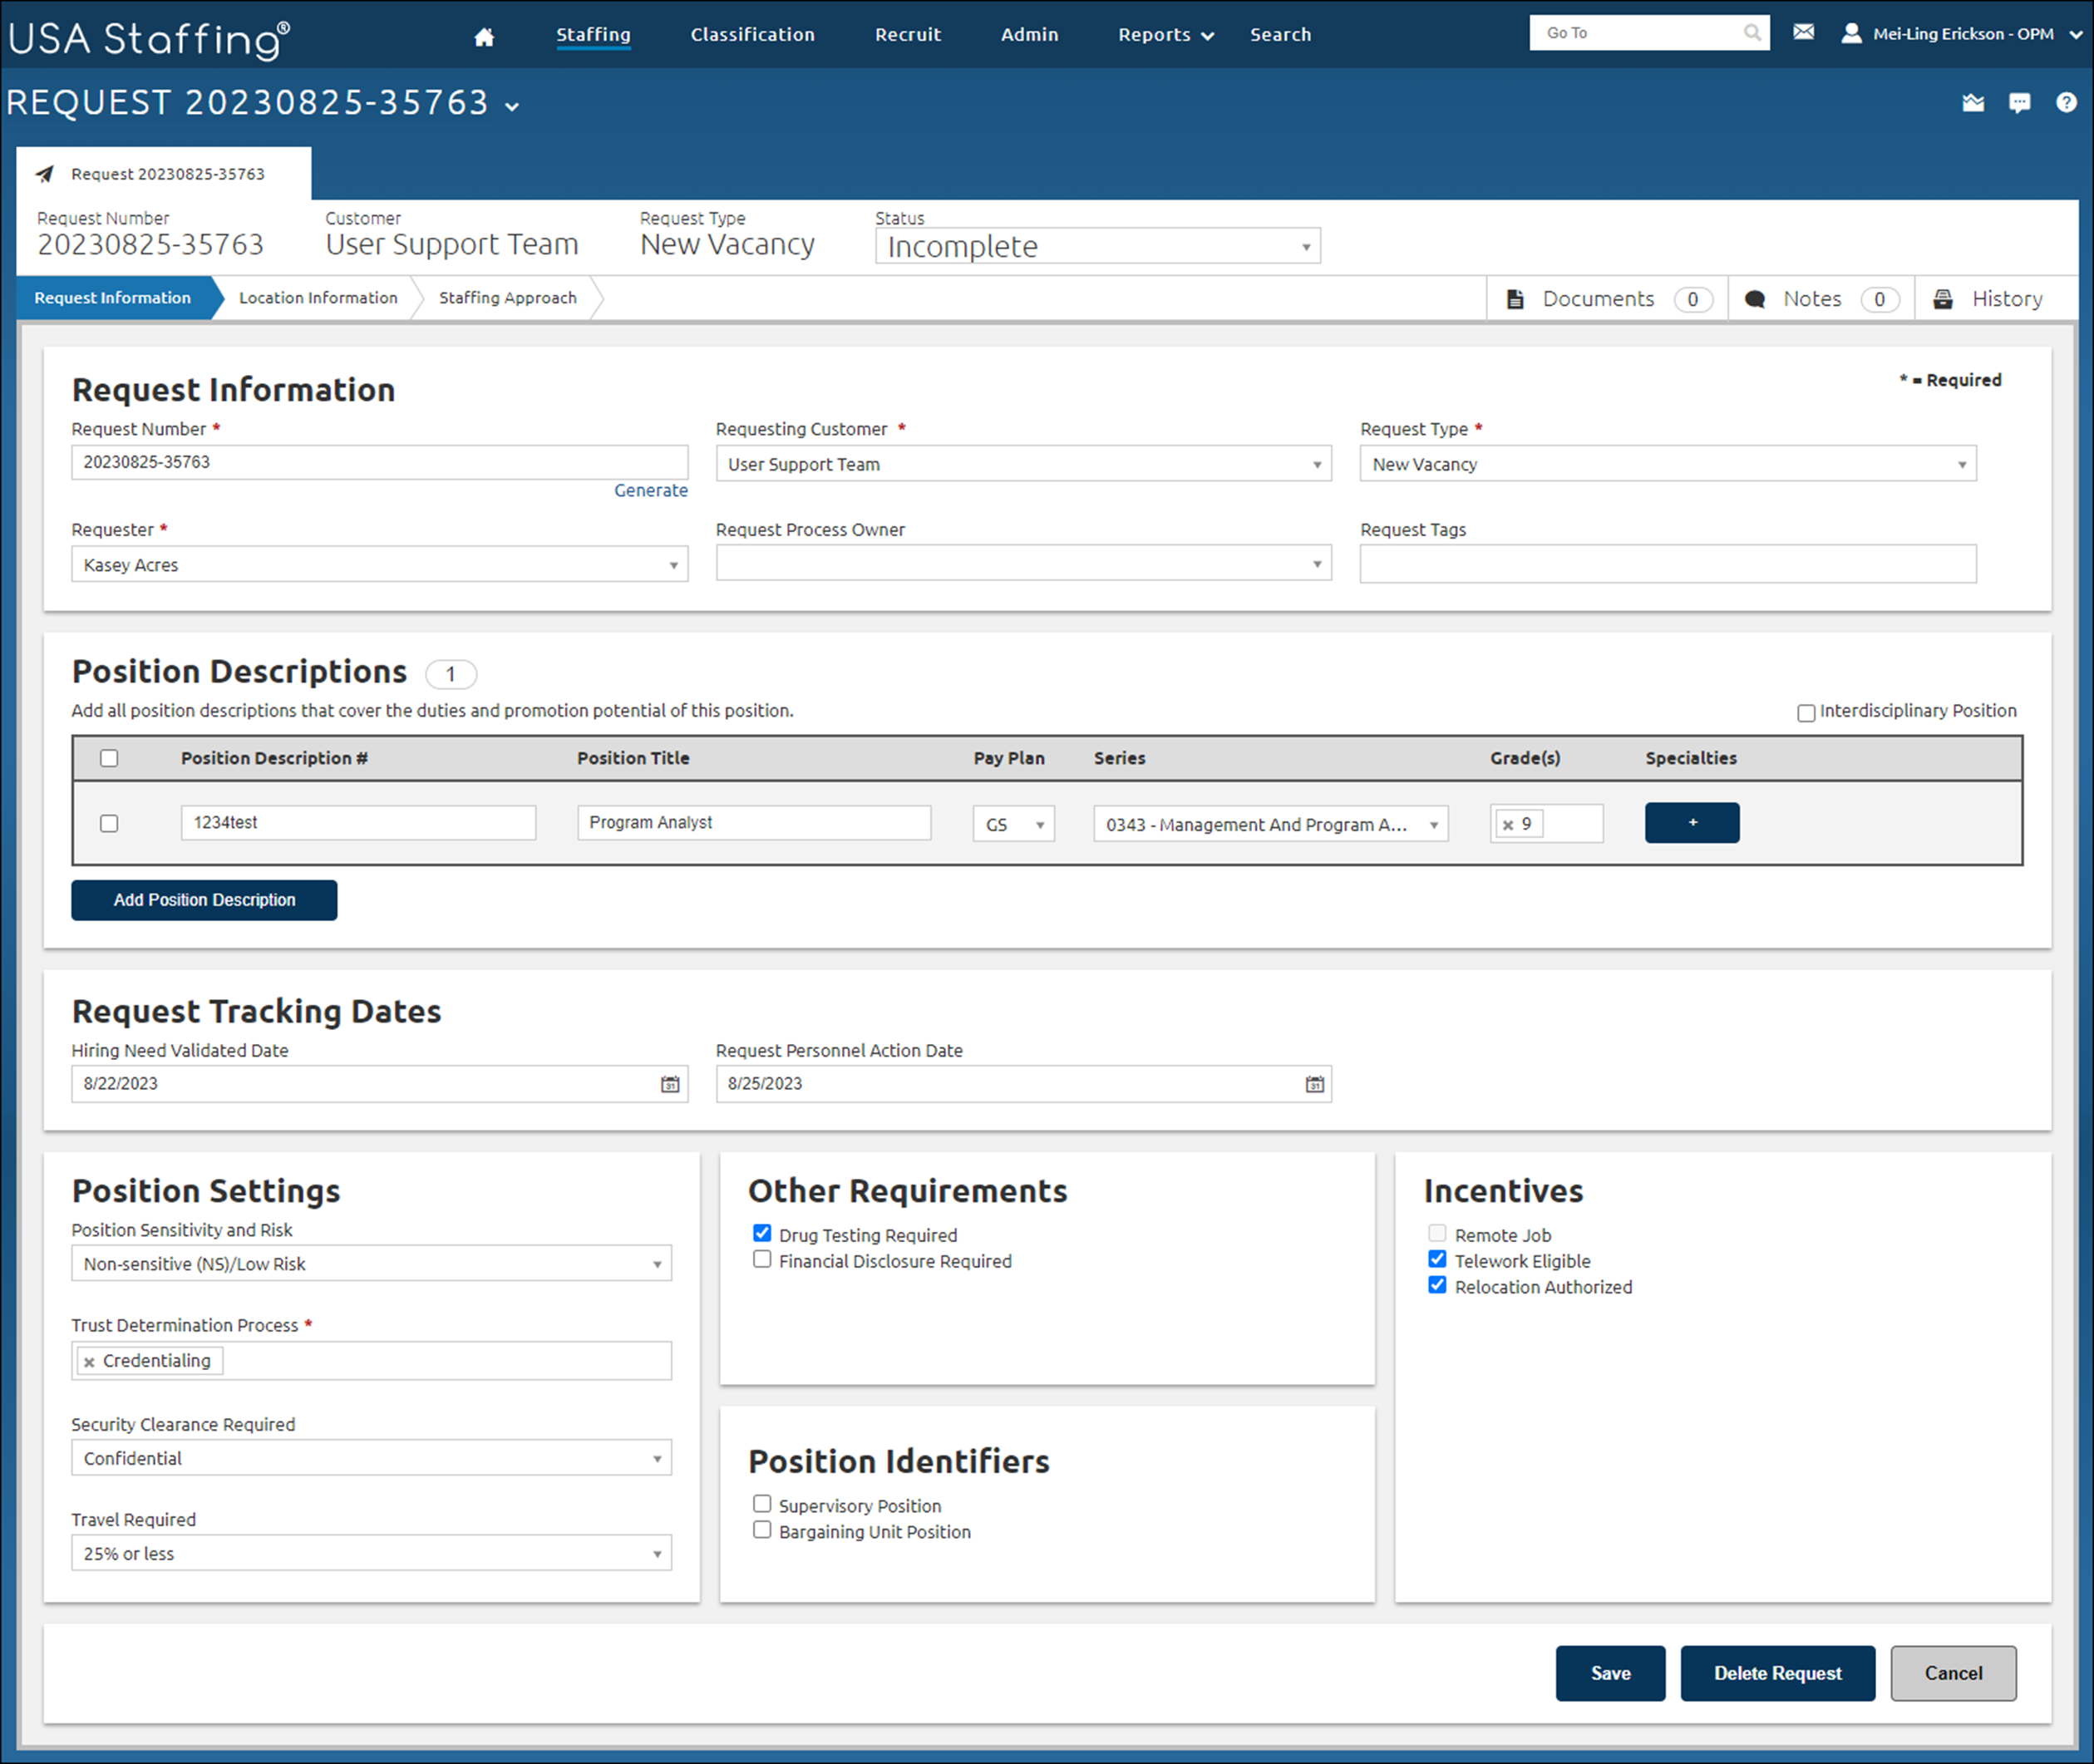Expand the request title chevron menu
The width and height of the screenshot is (2094, 1764).
512,106
